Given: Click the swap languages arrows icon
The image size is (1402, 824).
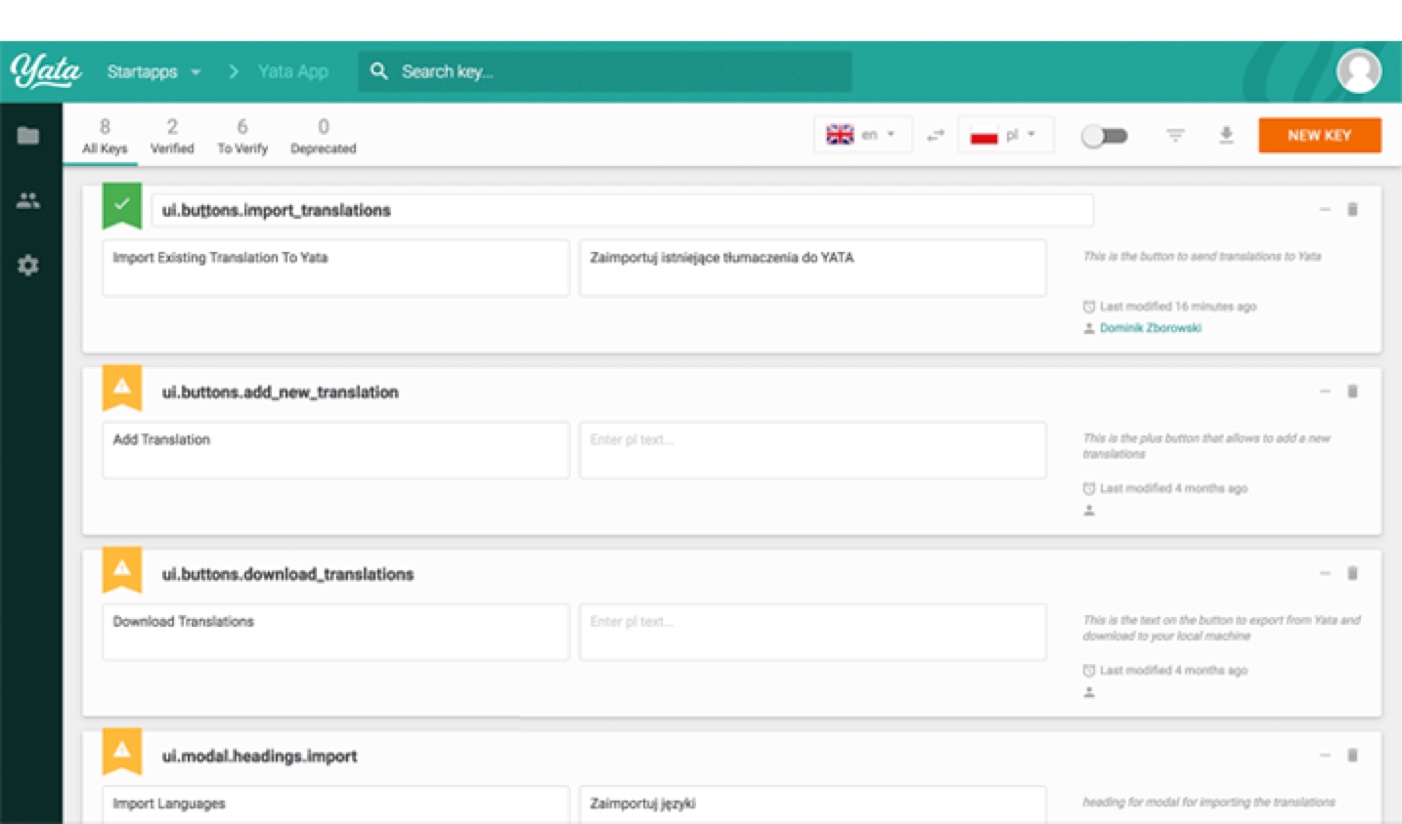Looking at the screenshot, I should coord(935,135).
